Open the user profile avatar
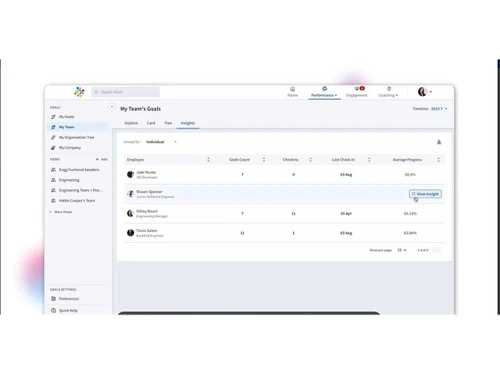Viewport: 500px width, 375px height. click(422, 92)
